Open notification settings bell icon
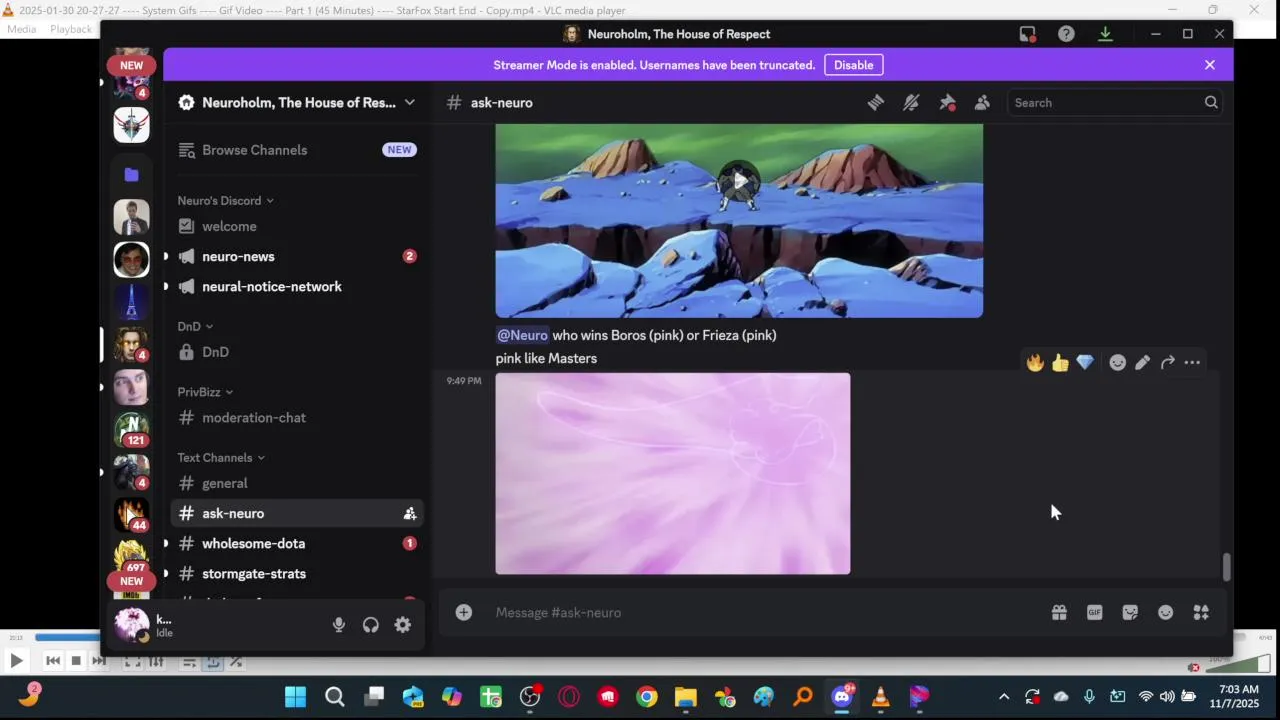Image resolution: width=1280 pixels, height=720 pixels. click(911, 102)
